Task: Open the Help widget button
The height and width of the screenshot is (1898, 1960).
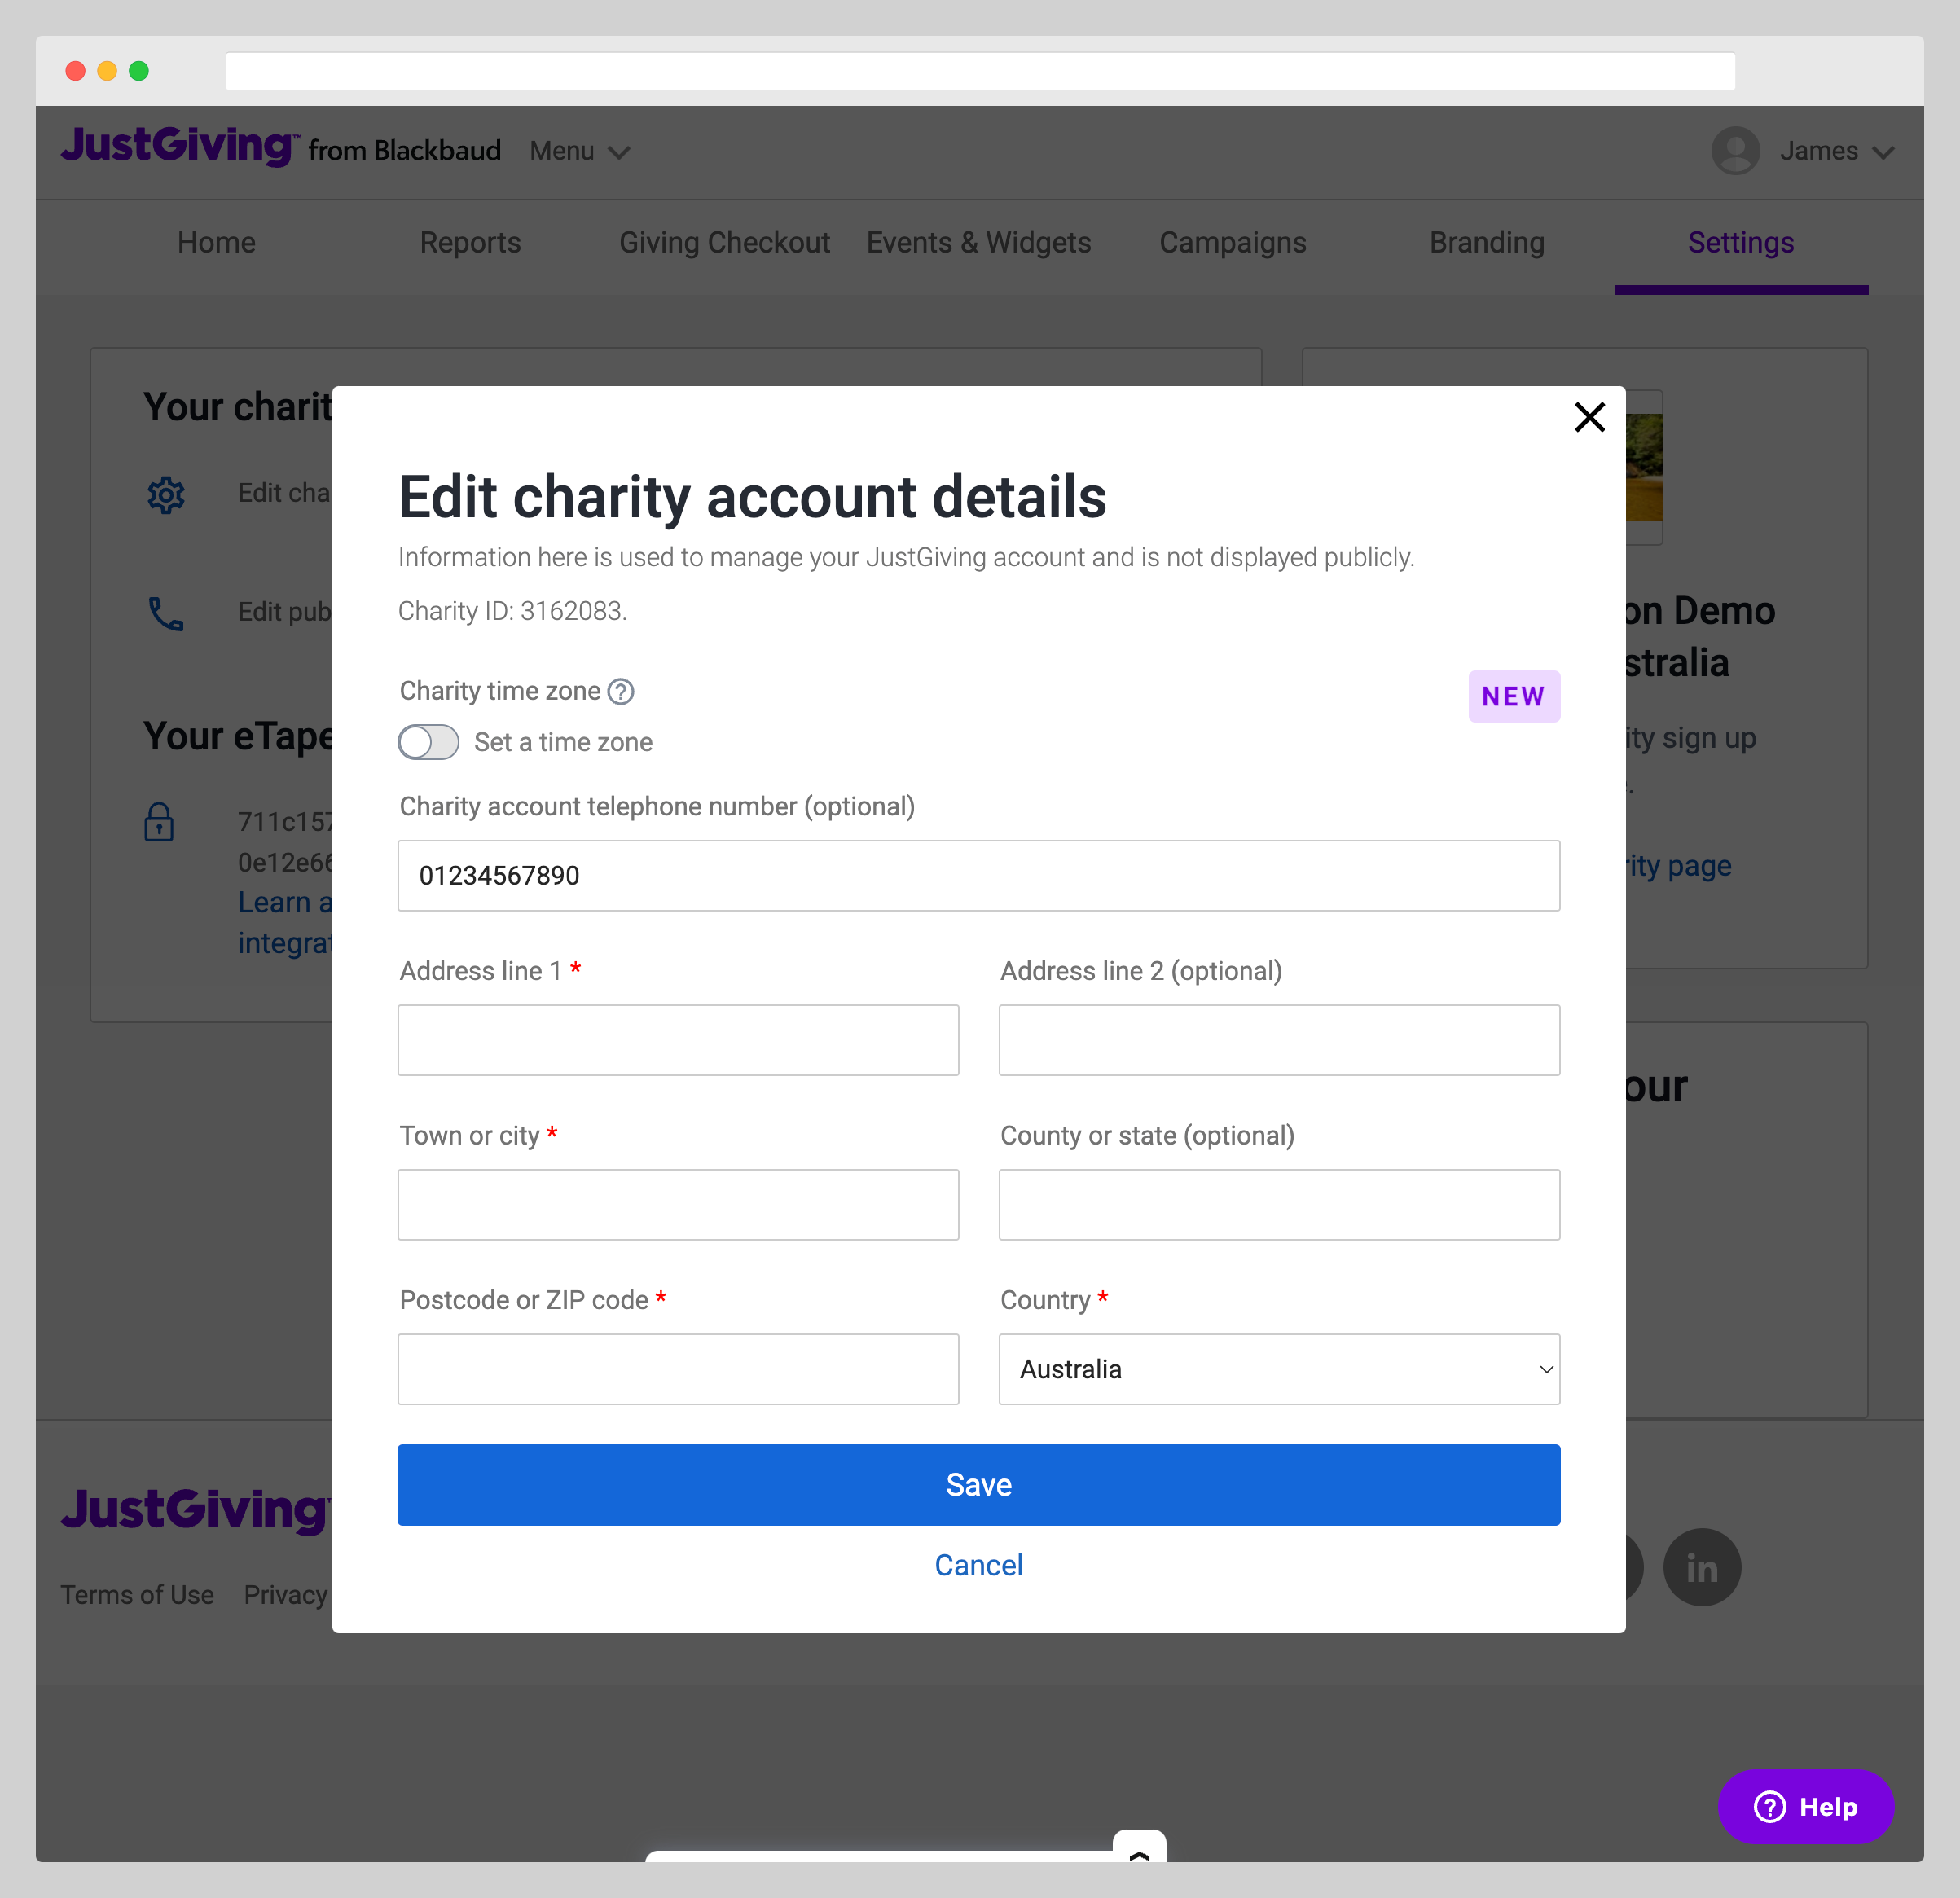Action: 1805,1807
